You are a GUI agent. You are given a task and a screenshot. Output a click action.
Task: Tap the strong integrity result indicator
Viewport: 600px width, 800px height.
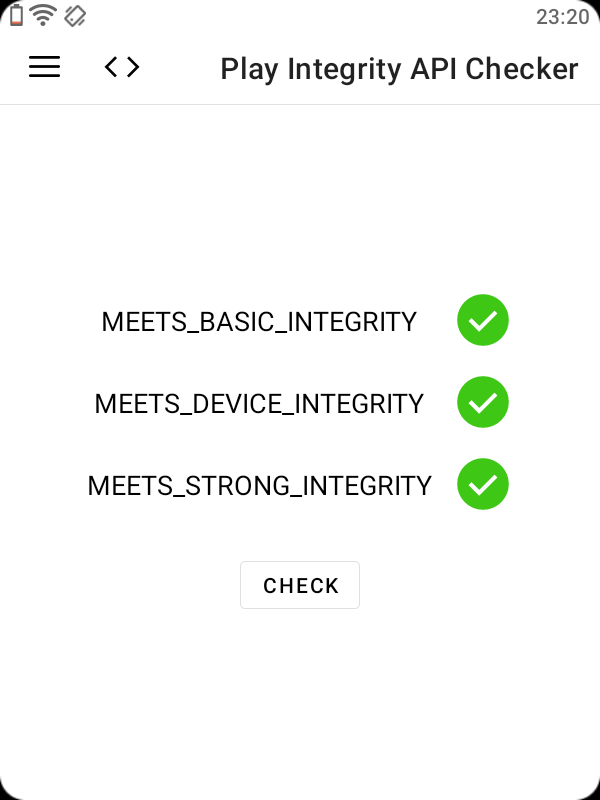tap(483, 484)
